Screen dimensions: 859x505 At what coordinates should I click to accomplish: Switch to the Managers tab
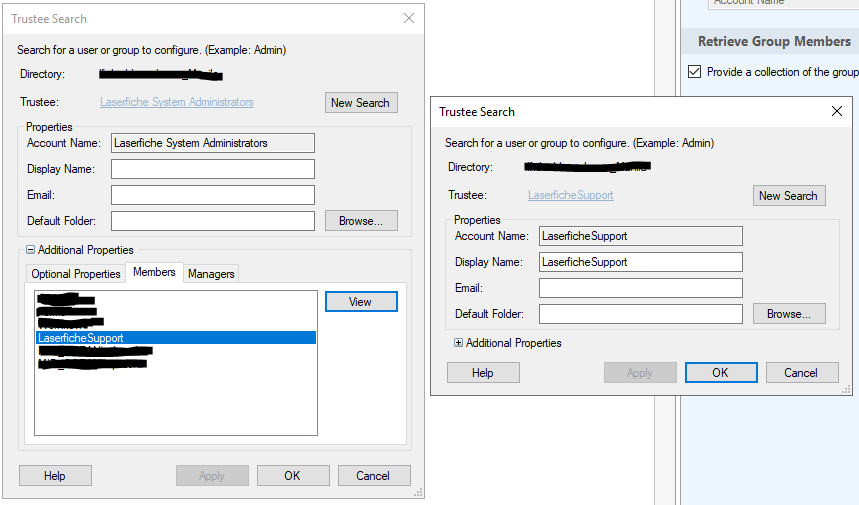pos(211,274)
